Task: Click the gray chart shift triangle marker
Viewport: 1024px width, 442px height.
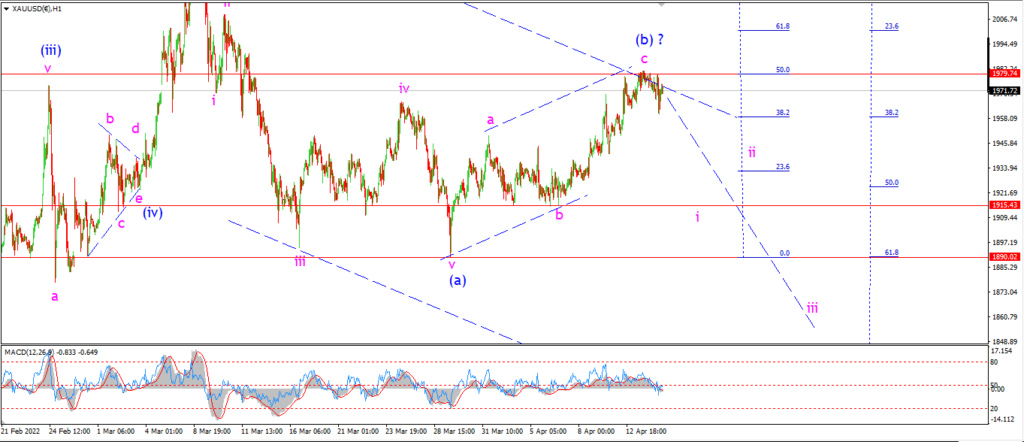Action: pos(662,4)
